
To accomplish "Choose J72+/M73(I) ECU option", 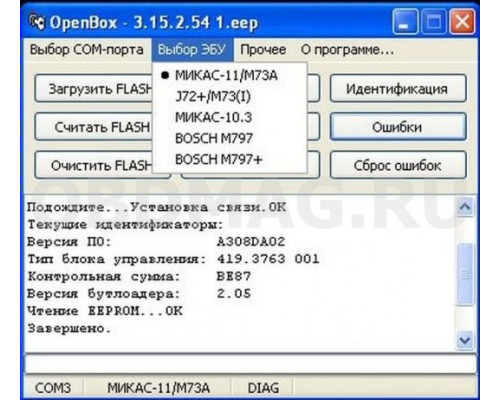I will click(x=230, y=96).
